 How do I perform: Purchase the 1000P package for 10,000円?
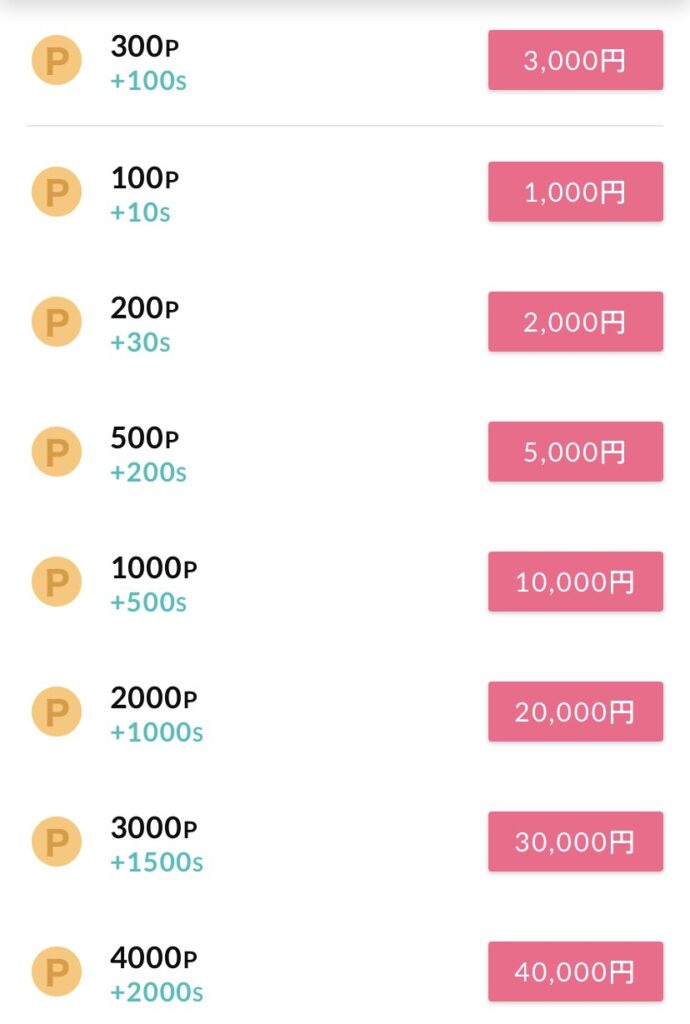tap(575, 581)
